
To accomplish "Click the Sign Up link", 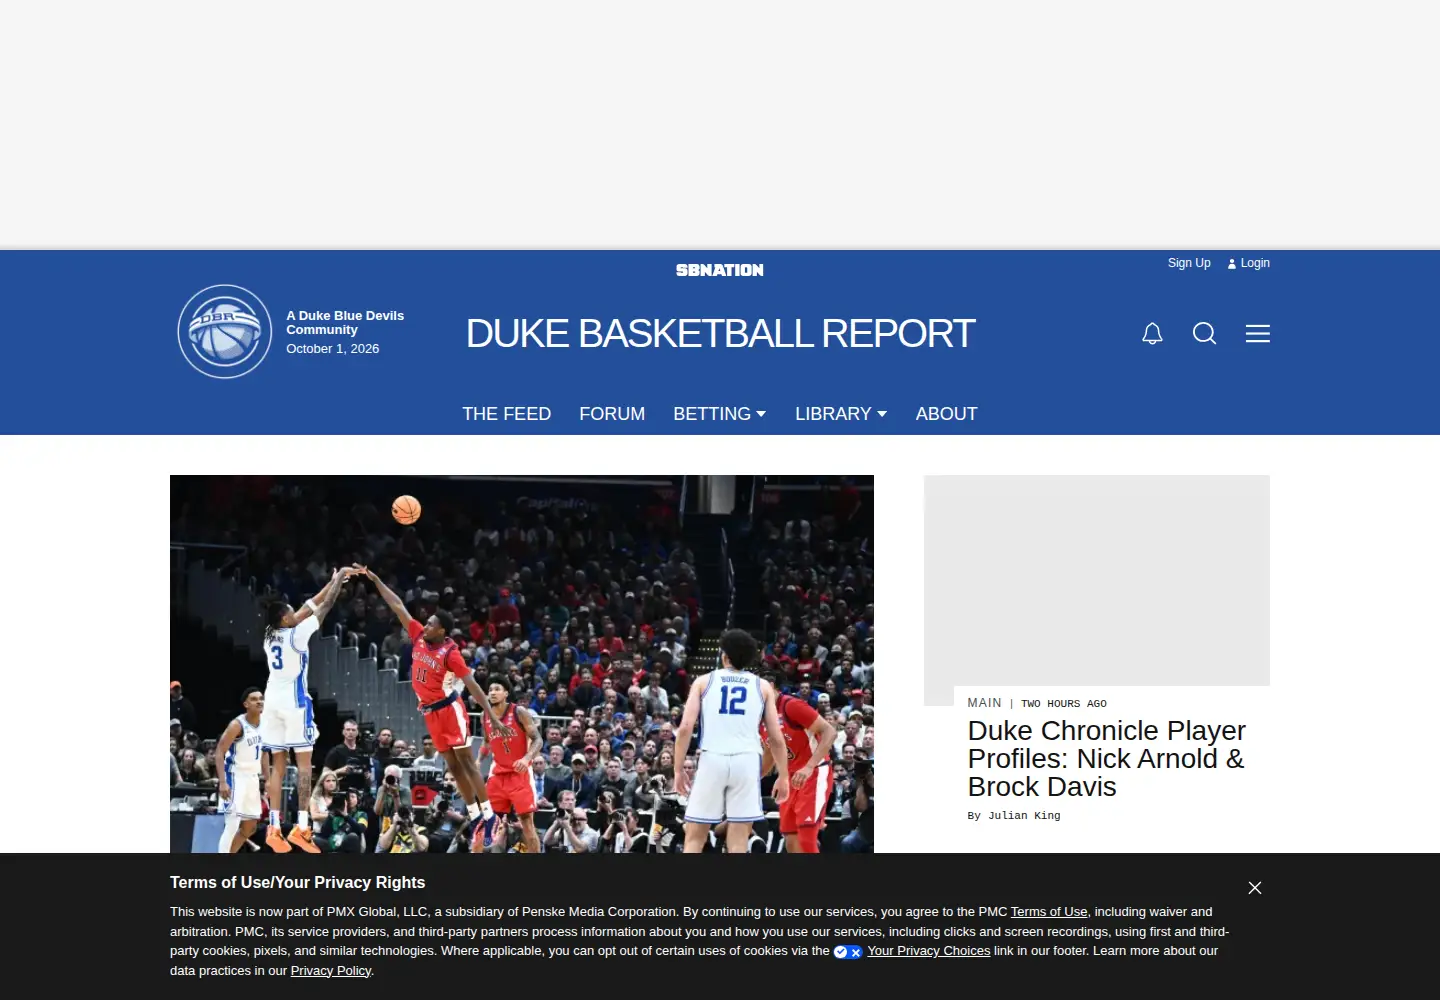I will 1189,263.
